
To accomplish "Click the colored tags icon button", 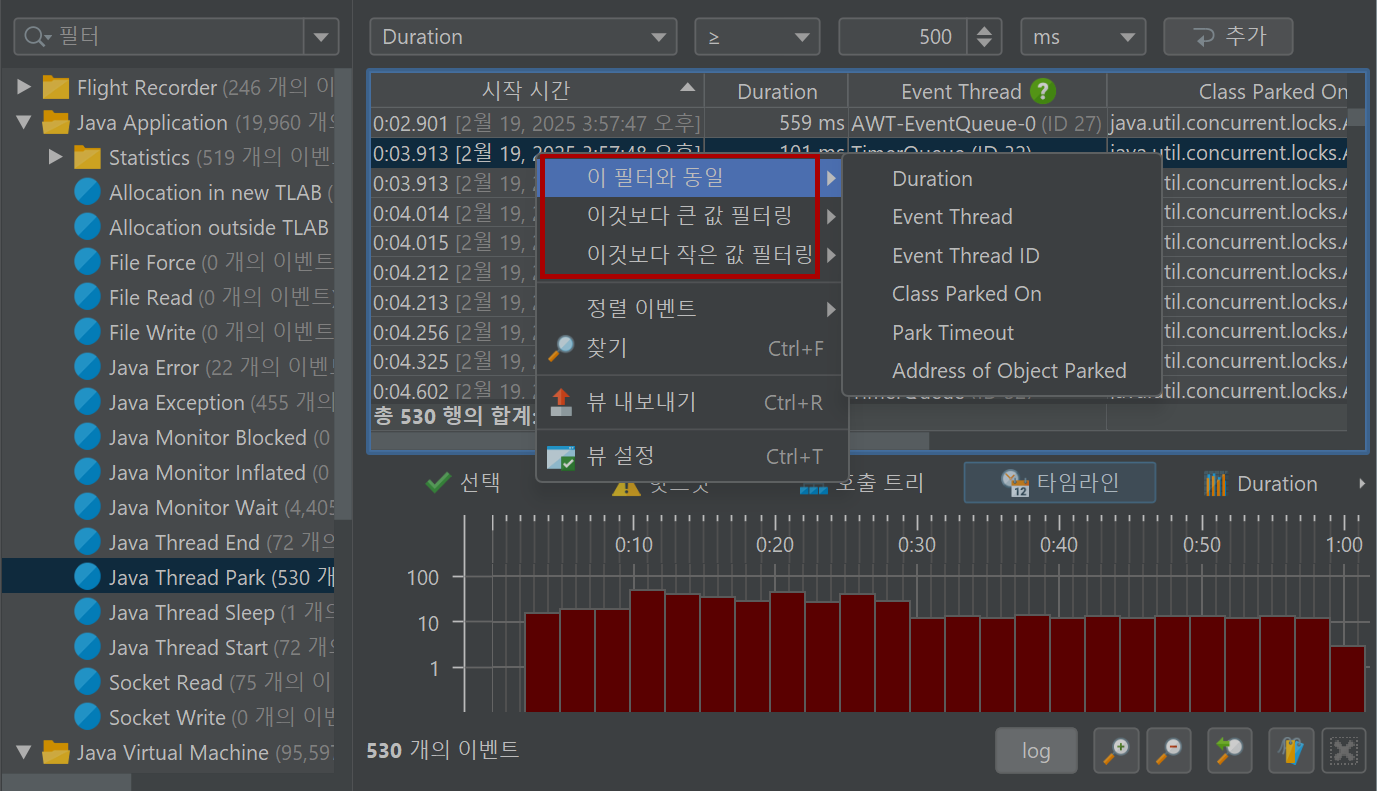I will [1291, 749].
